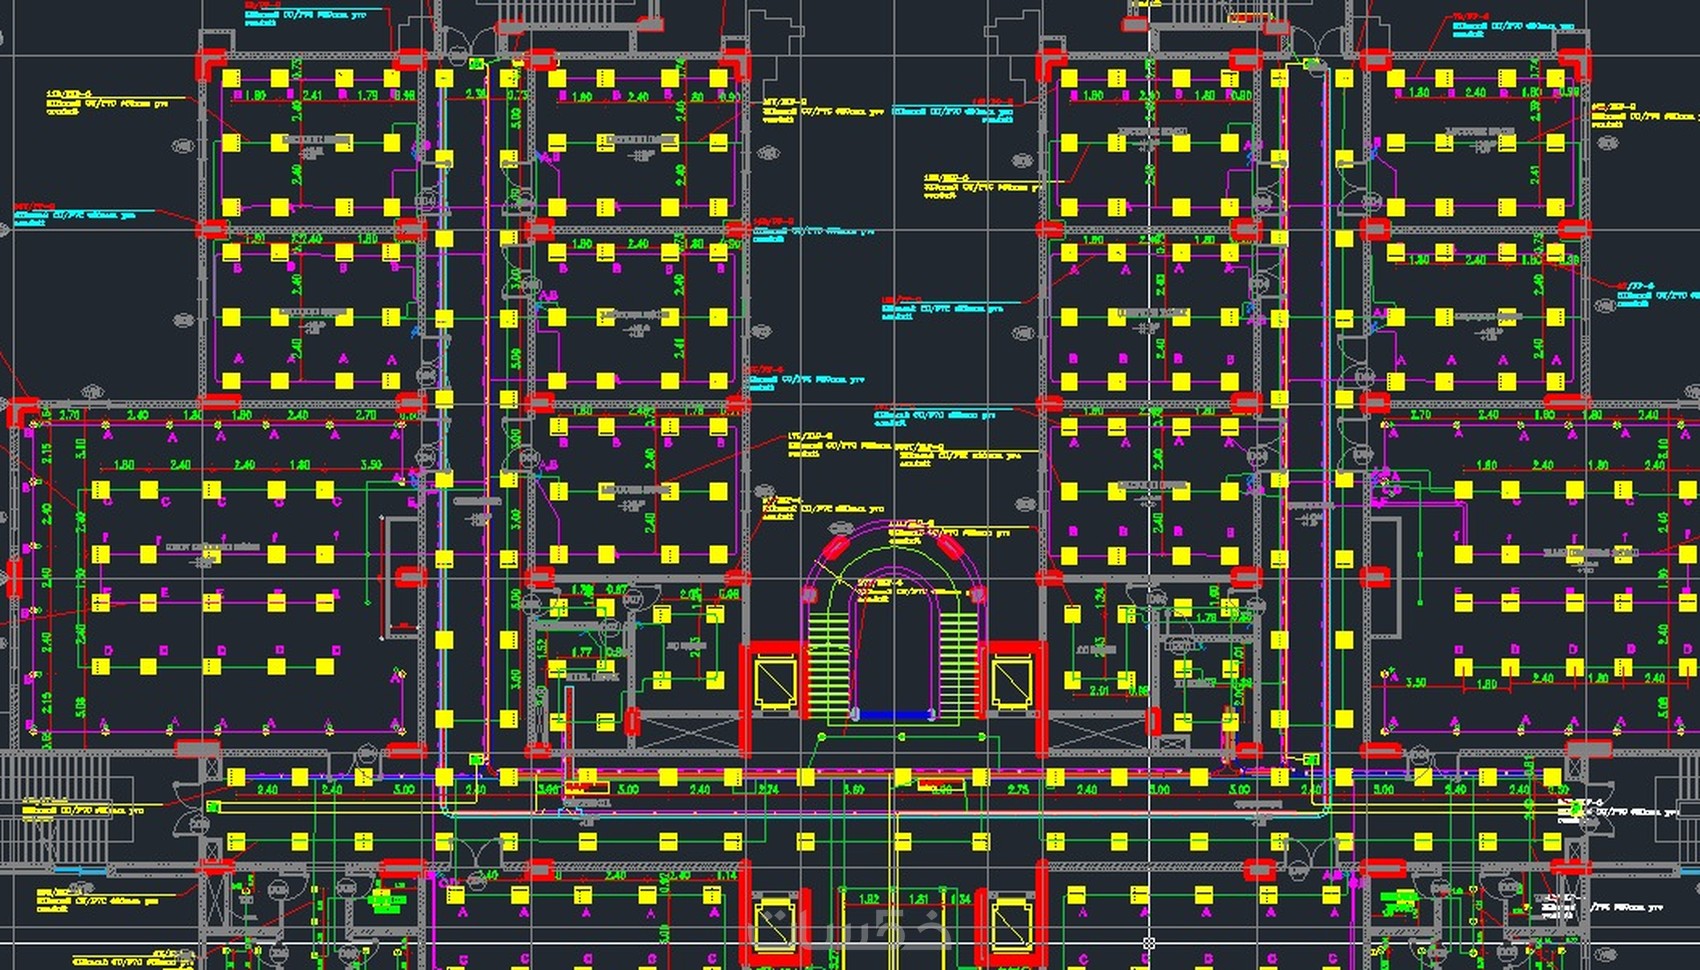Click the crosshair pickbox cursor near bottom center

coord(1149,943)
